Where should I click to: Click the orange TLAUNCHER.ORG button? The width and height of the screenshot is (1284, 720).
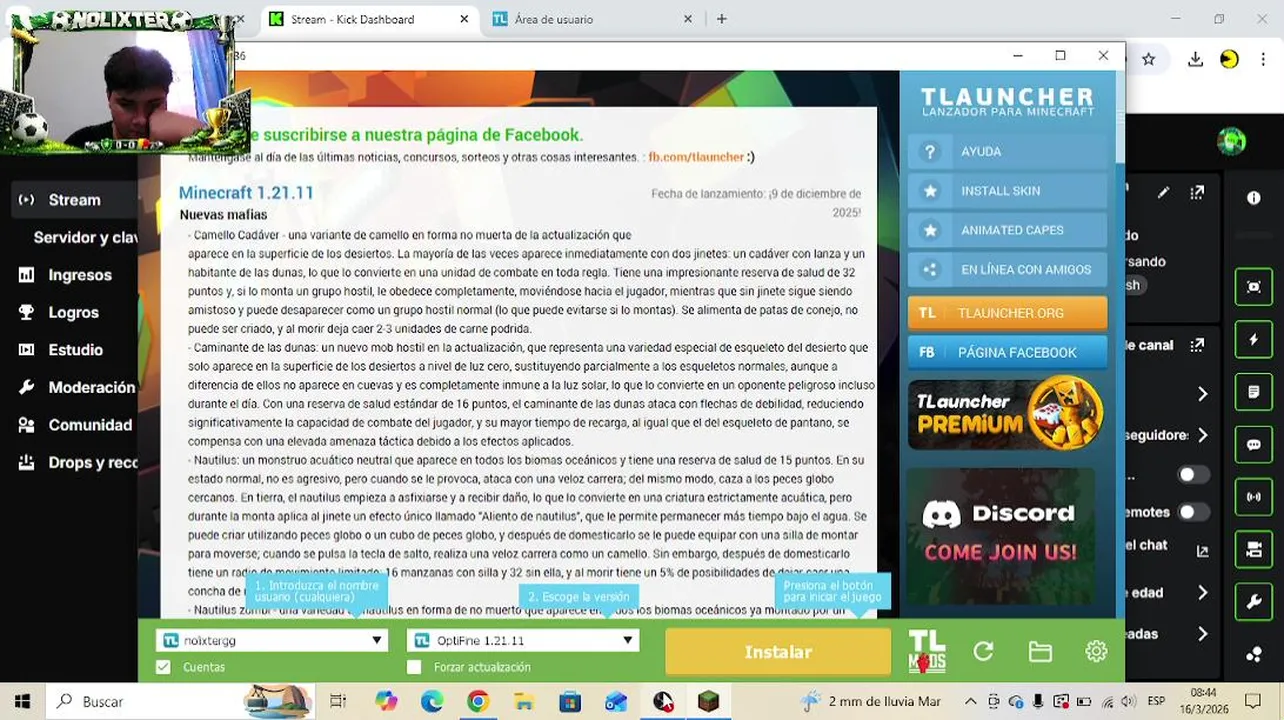coord(1007,313)
